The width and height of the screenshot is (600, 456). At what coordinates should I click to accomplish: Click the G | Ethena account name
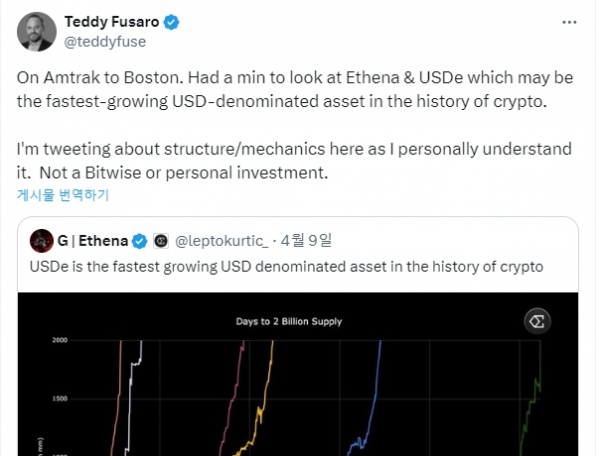93,241
